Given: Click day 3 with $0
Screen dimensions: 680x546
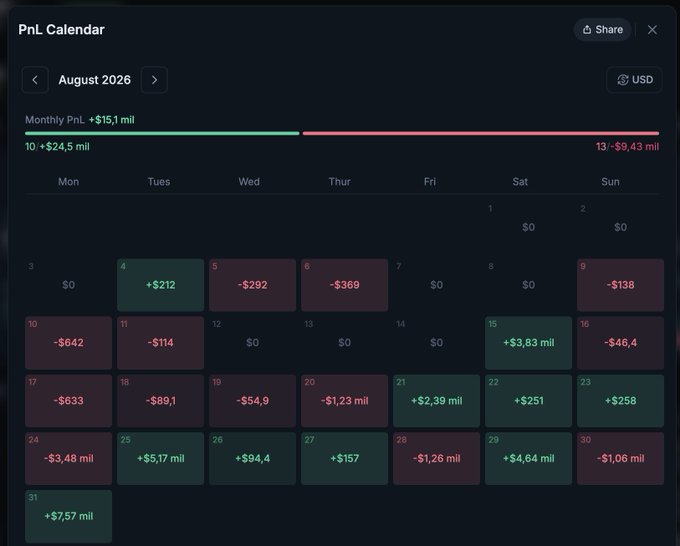Looking at the screenshot, I should (x=69, y=285).
